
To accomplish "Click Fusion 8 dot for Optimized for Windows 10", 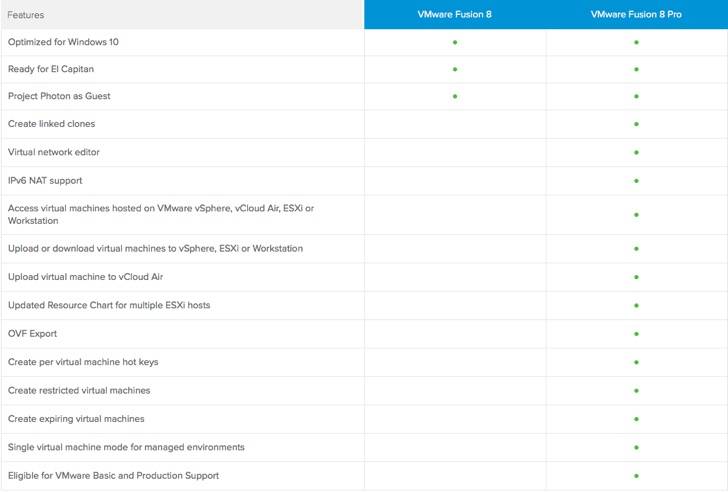I will pos(455,42).
